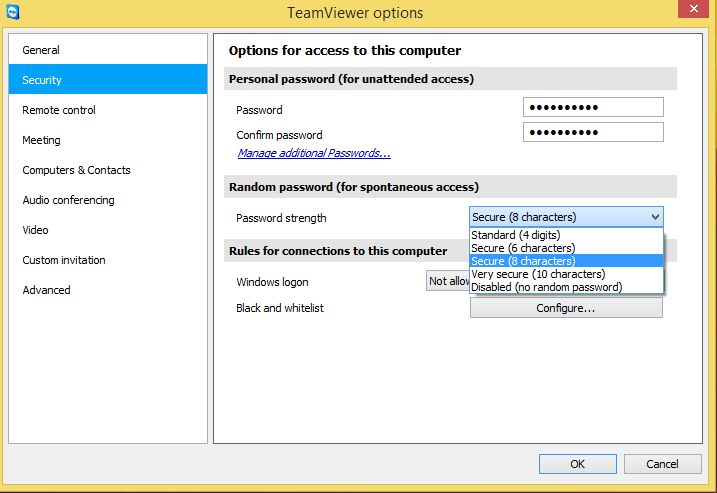The image size is (717, 493).
Task: Close the TeamViewer options window
Action: [693, 11]
